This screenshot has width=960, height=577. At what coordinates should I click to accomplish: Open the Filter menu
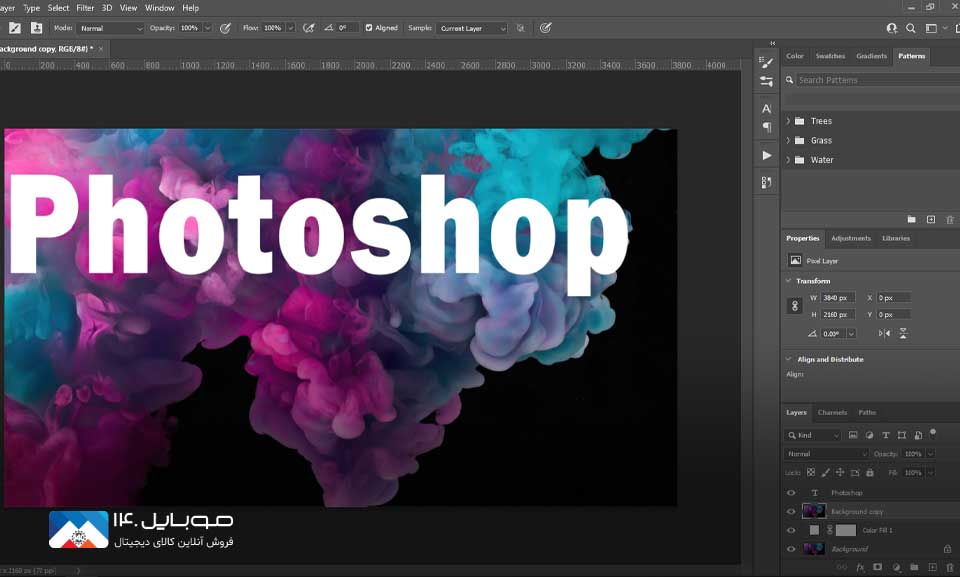pyautogui.click(x=85, y=8)
